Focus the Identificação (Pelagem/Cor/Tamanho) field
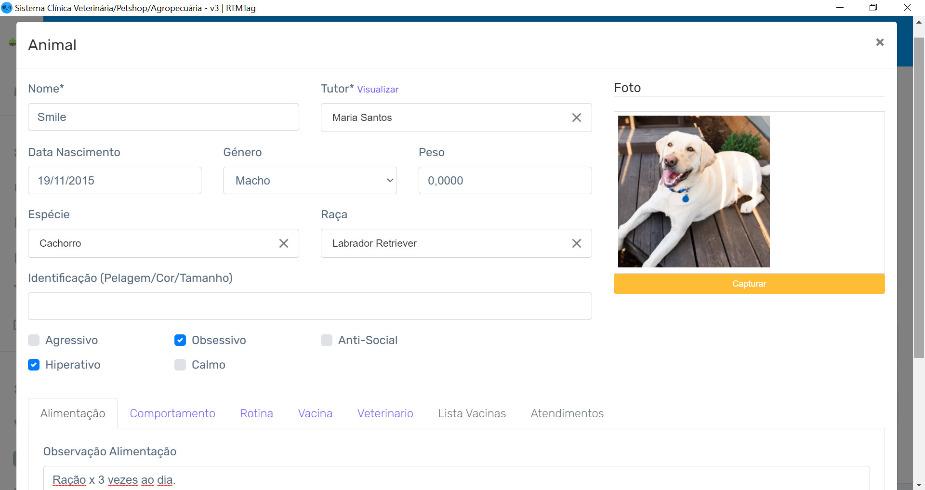 click(x=309, y=306)
